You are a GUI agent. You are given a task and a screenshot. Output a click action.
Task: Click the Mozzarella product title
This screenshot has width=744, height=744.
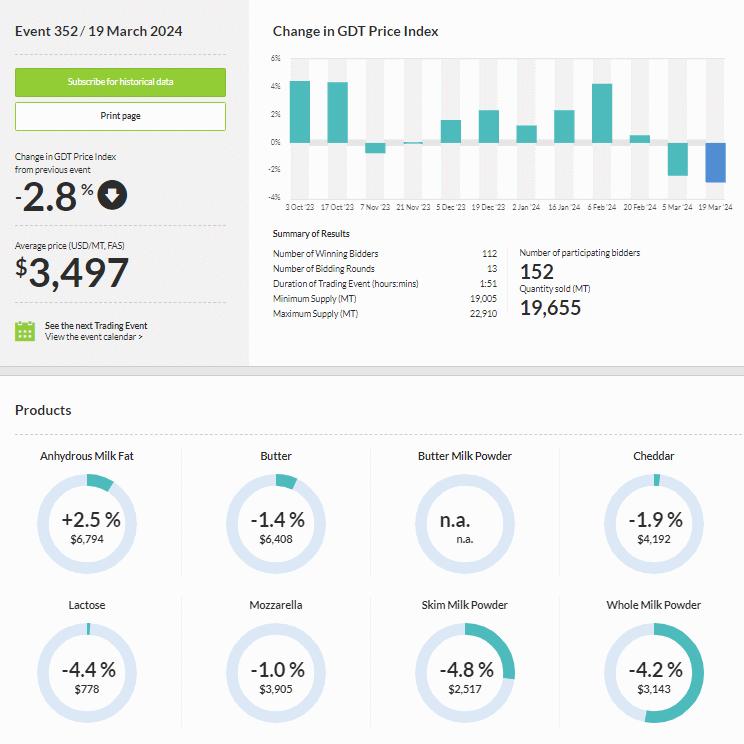[276, 605]
